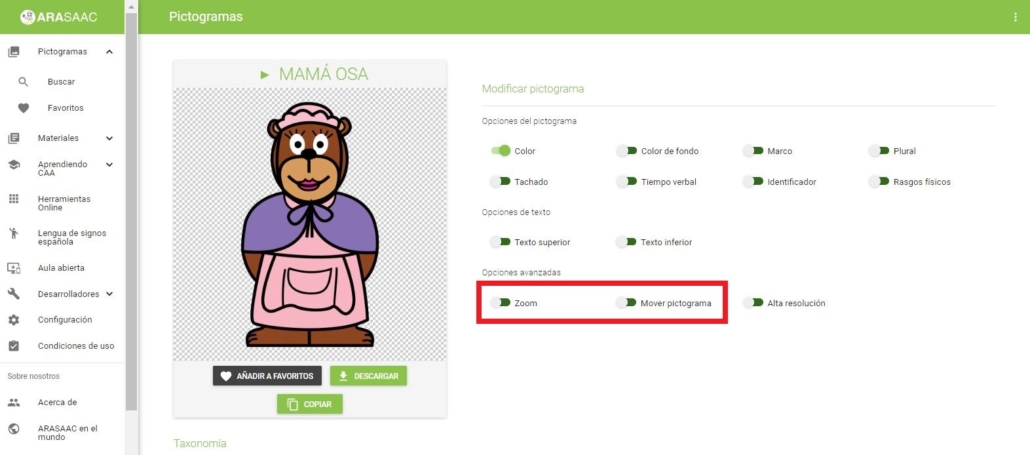Image resolution: width=1030 pixels, height=455 pixels.
Task: Click the Materiales library icon
Action: 14,139
